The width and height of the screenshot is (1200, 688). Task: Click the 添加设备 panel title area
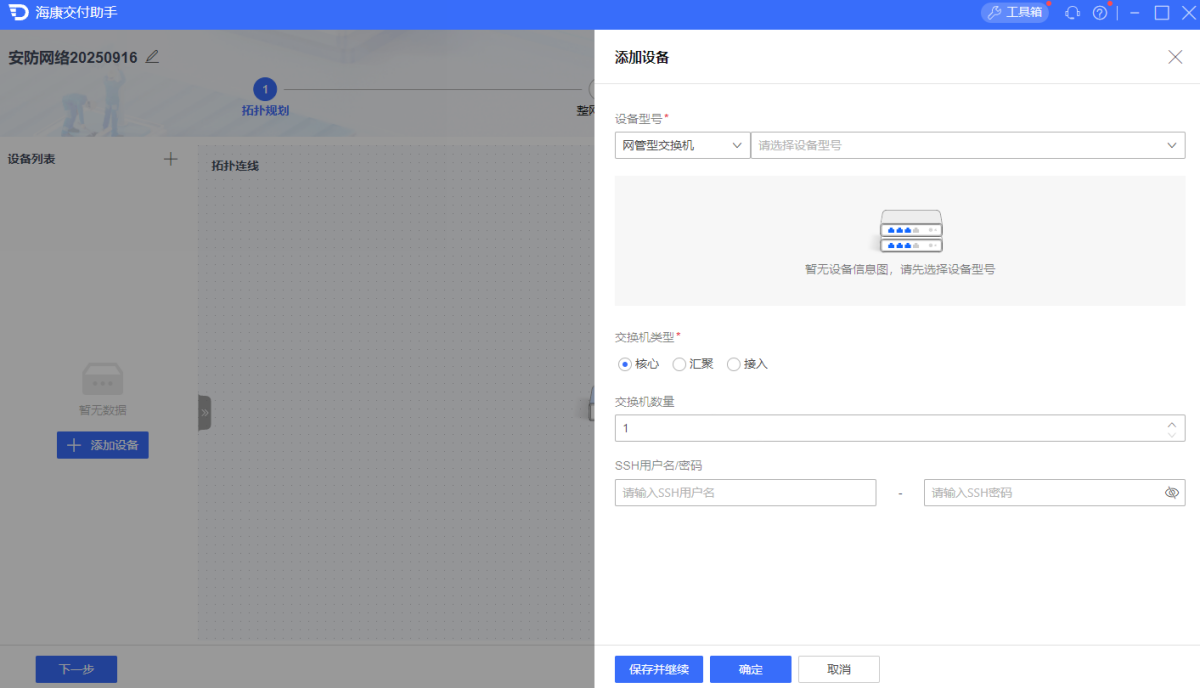(641, 57)
